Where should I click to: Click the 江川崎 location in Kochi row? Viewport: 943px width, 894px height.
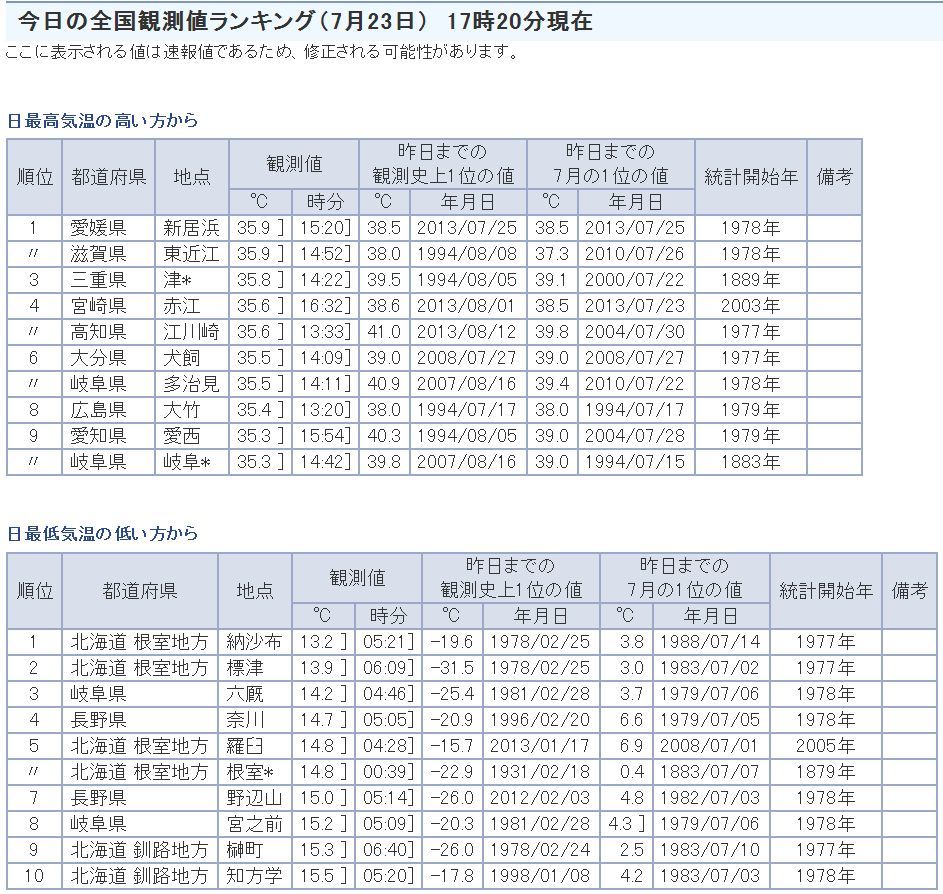tap(191, 332)
